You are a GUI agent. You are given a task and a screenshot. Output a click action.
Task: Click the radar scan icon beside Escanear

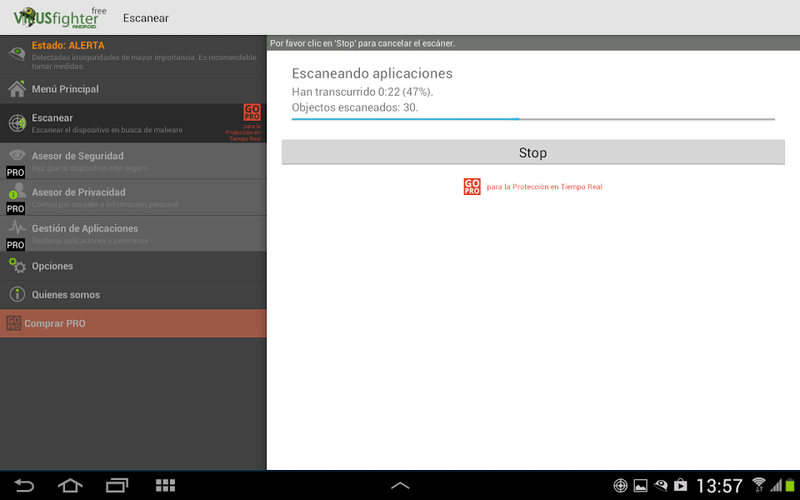tap(17, 123)
